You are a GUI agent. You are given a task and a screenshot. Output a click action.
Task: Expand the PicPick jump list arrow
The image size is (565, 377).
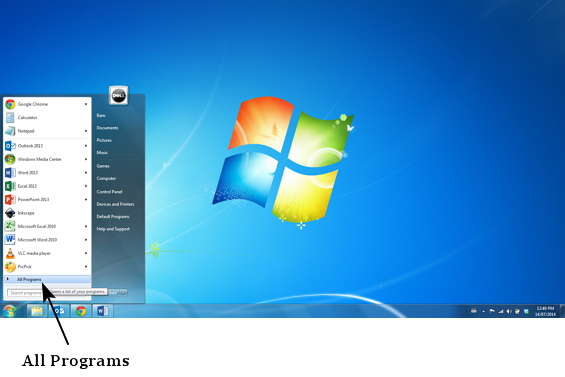(x=86, y=267)
